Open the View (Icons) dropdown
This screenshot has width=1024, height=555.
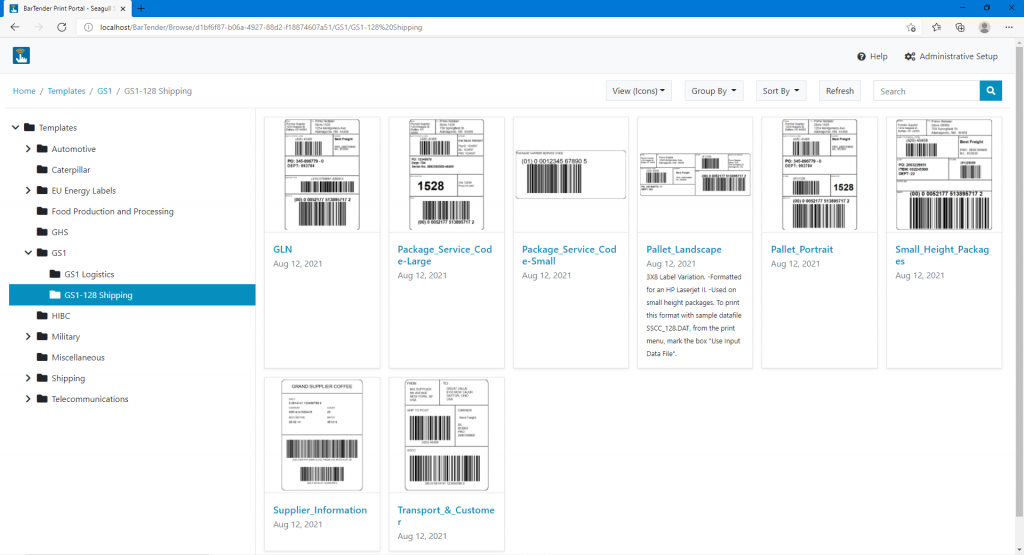coord(638,91)
